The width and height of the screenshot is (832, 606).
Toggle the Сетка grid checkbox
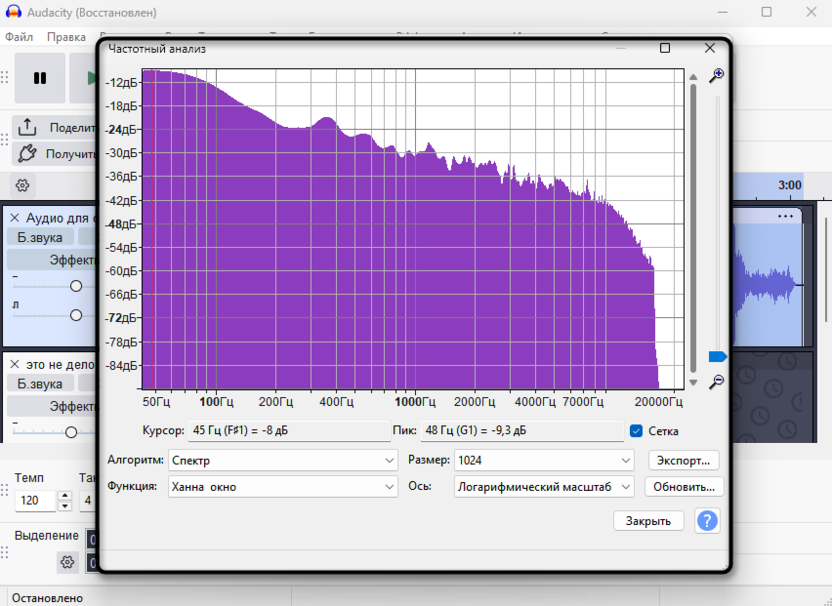(x=636, y=431)
